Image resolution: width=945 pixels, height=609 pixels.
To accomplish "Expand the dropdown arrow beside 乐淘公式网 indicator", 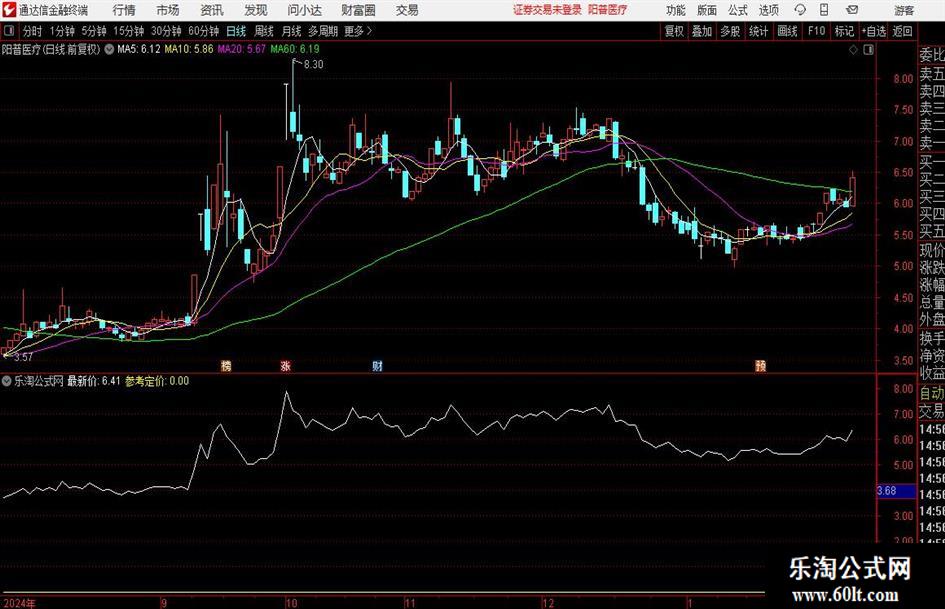I will pos(7,381).
